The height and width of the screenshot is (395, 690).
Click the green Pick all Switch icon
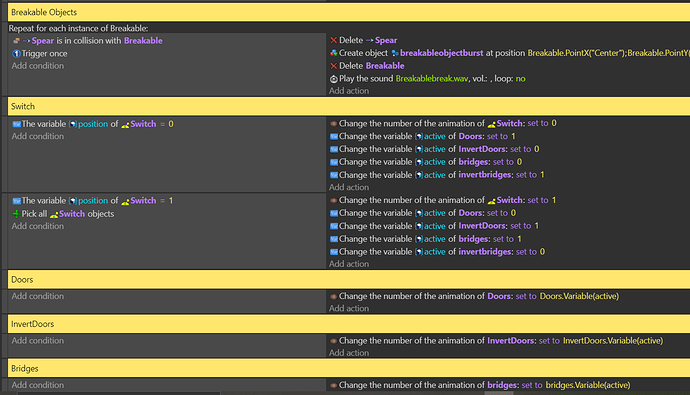tap(16, 214)
